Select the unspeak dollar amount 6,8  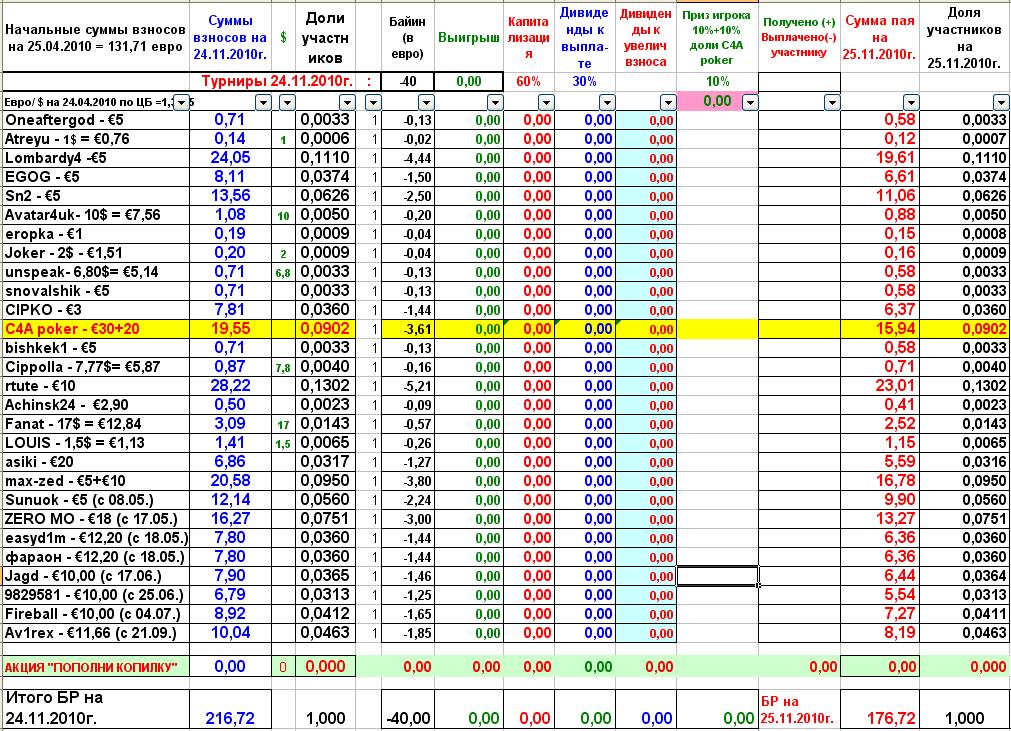pyautogui.click(x=283, y=273)
